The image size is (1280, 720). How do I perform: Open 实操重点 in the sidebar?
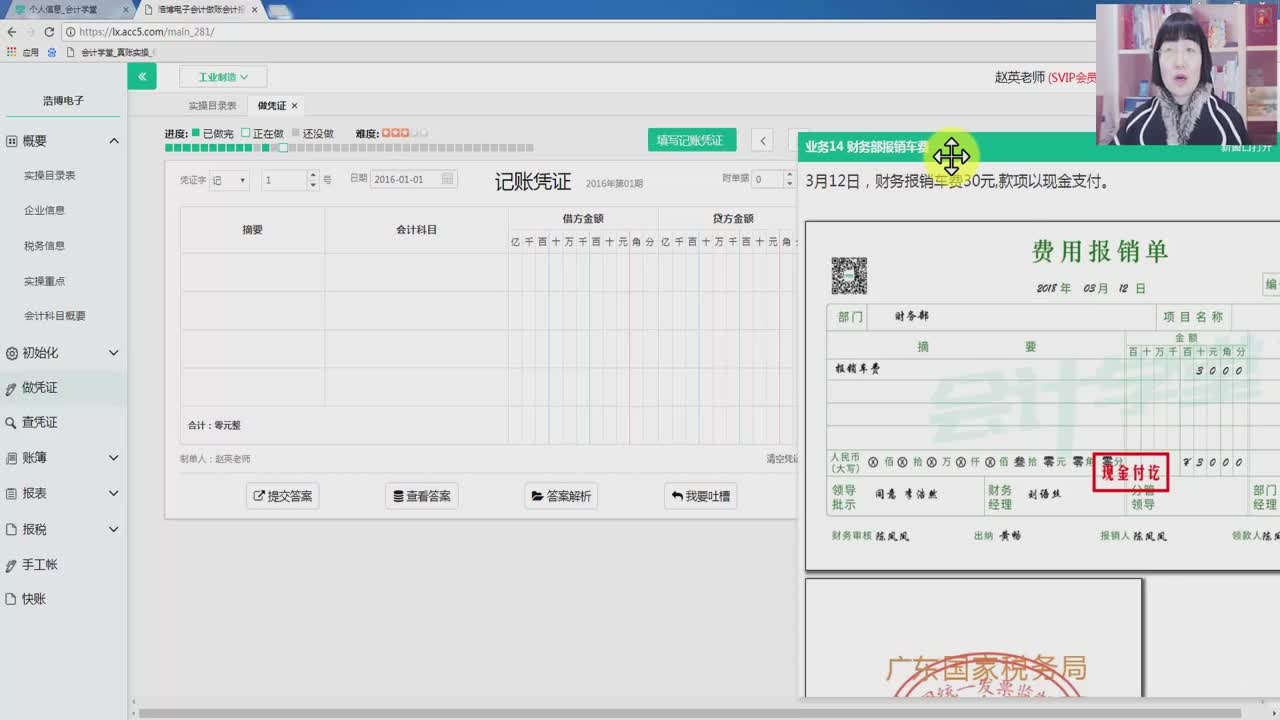click(x=45, y=281)
